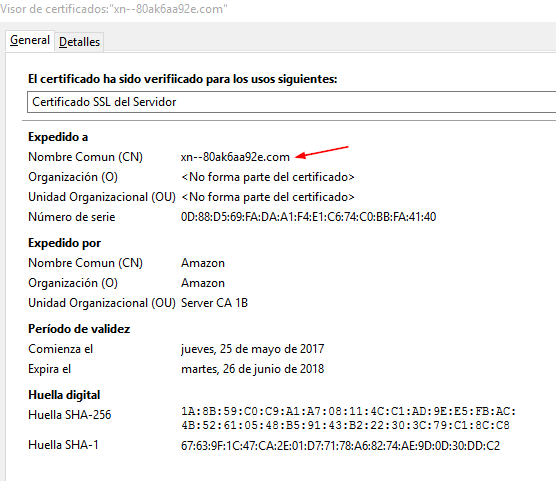This screenshot has height=481, width=556.
Task: Switch to the Detalles tab
Action: click(x=79, y=42)
